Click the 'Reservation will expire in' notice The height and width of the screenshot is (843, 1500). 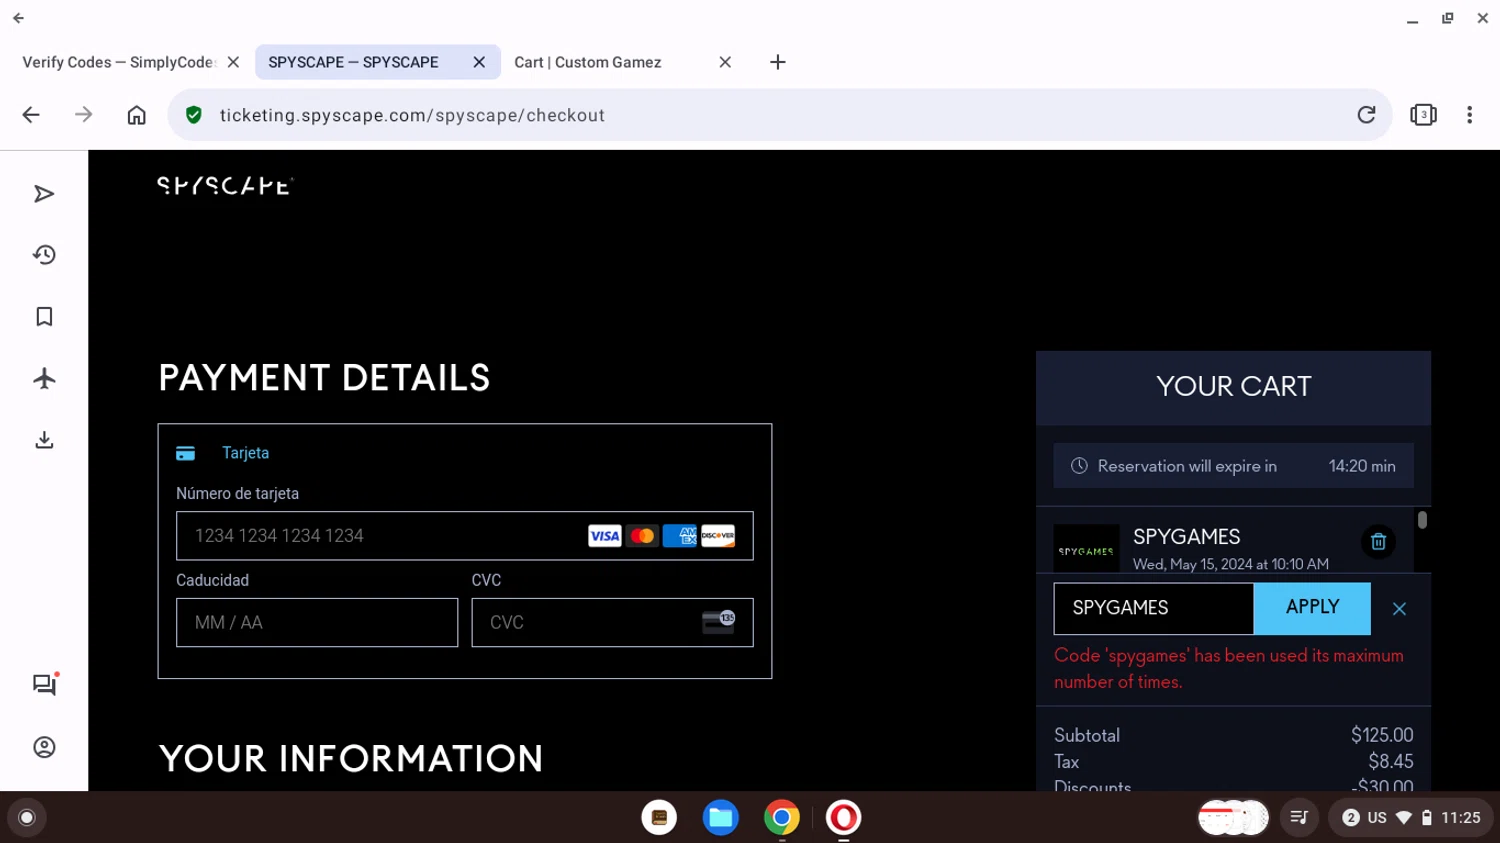[x=1233, y=466]
